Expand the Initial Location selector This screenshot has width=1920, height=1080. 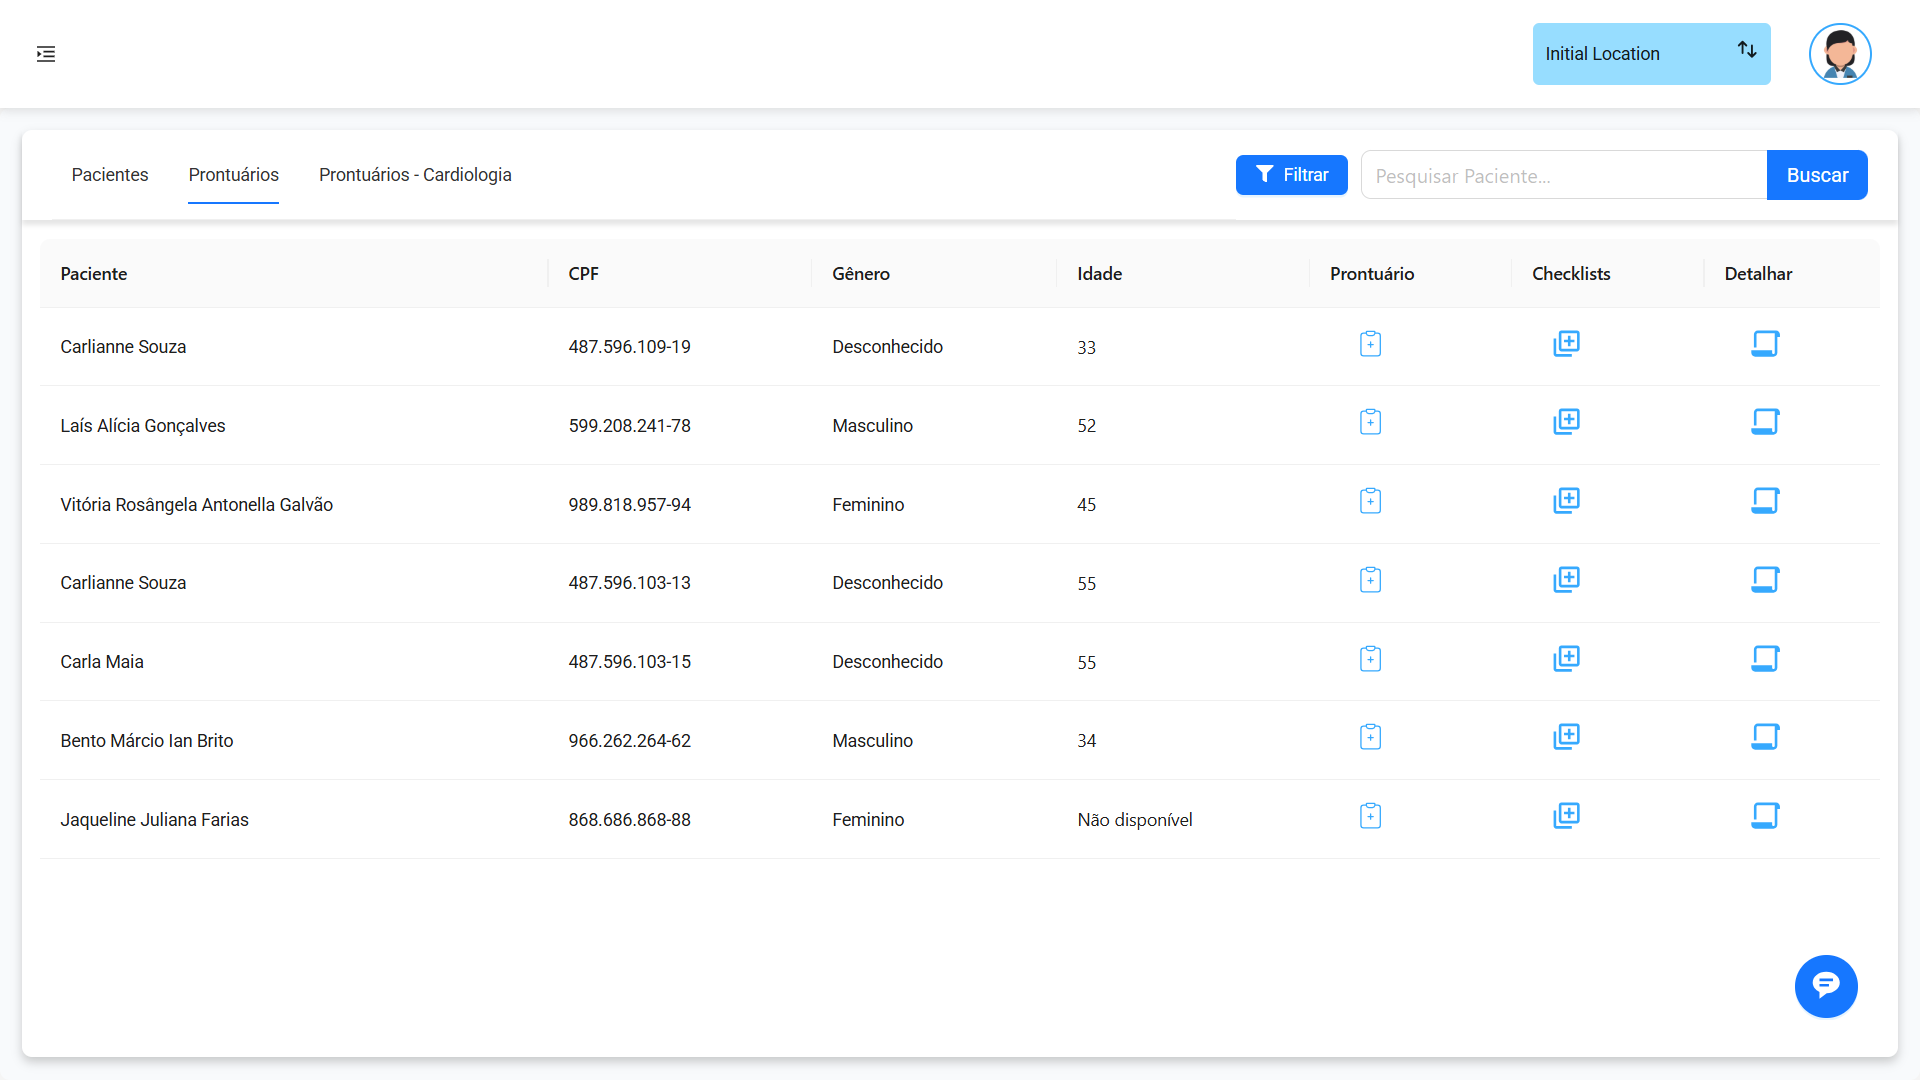click(x=1650, y=54)
